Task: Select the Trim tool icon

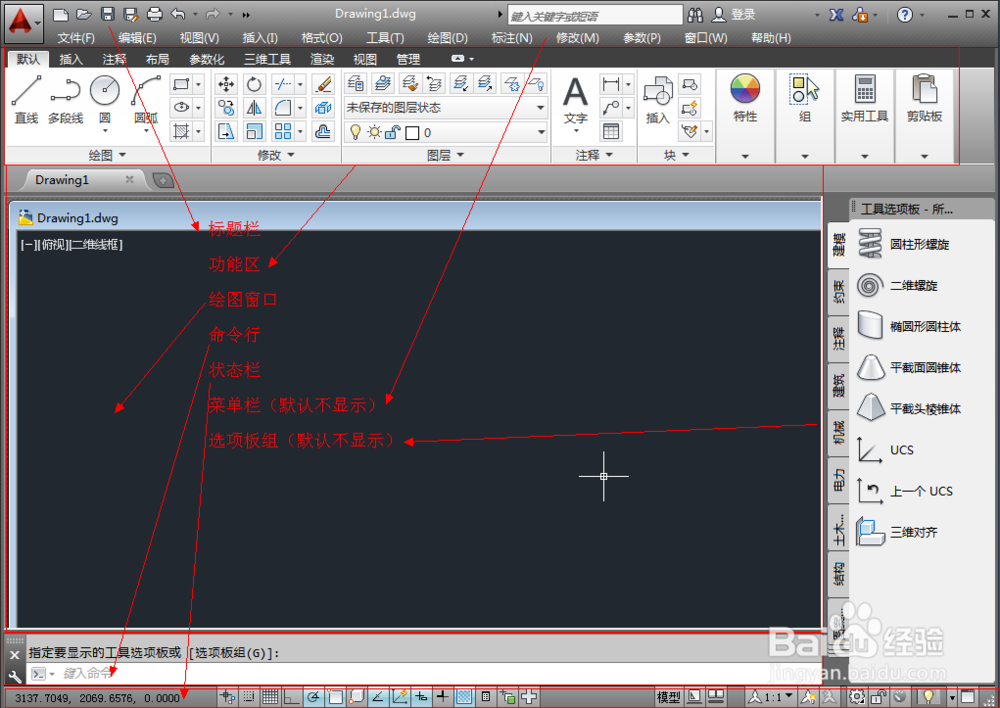Action: pos(282,84)
